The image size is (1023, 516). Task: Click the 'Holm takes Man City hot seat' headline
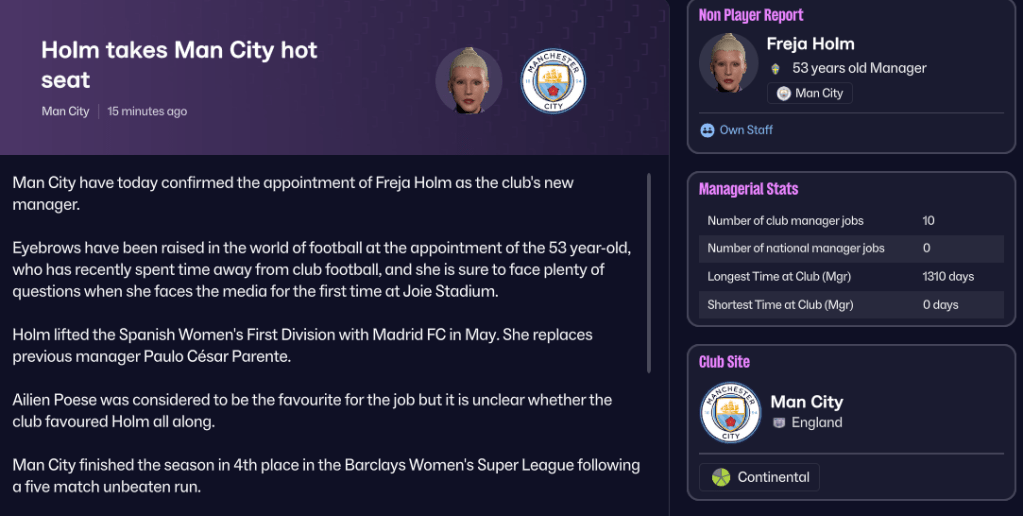179,64
